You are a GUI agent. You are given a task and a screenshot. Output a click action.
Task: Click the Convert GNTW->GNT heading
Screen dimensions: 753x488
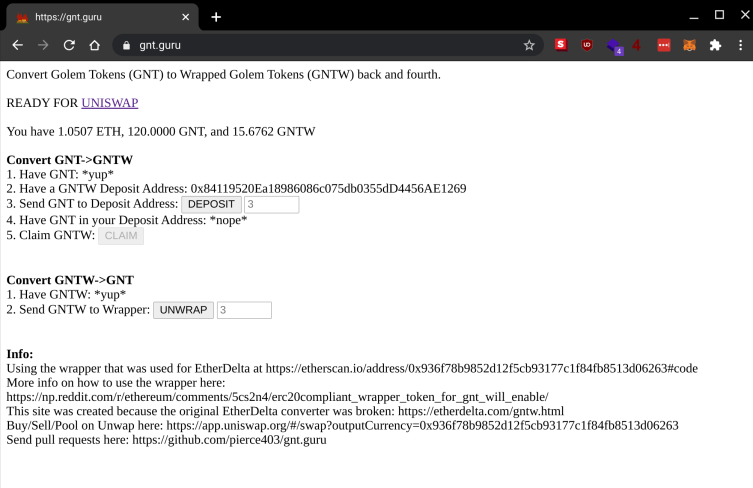[x=70, y=280]
